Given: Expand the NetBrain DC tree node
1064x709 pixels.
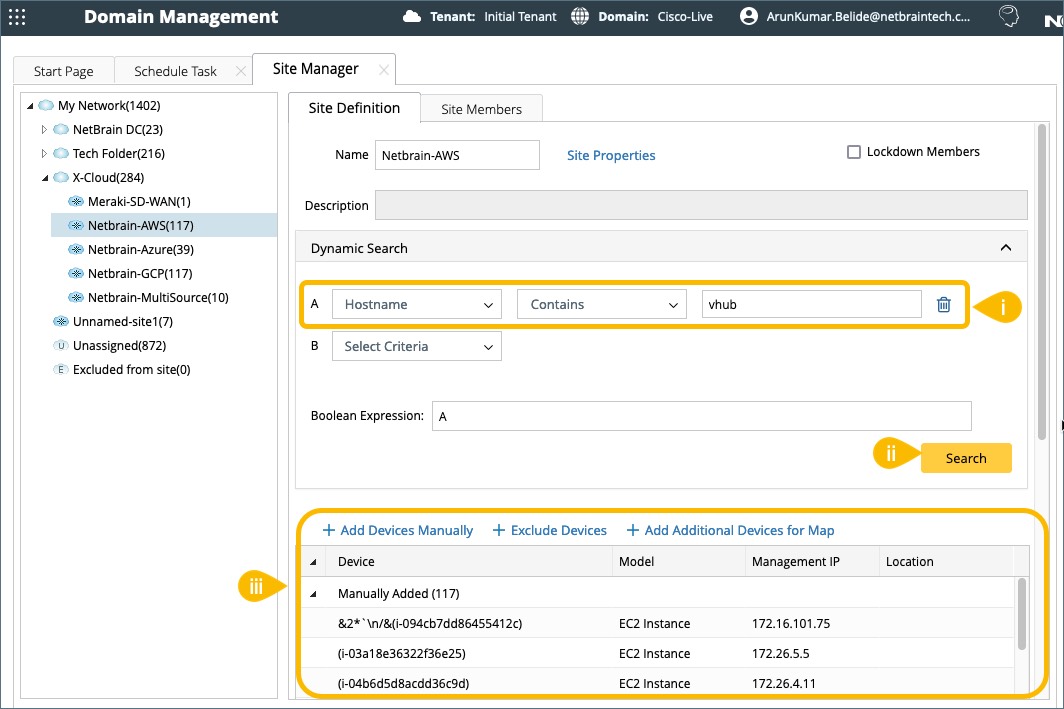Looking at the screenshot, I should [43, 130].
